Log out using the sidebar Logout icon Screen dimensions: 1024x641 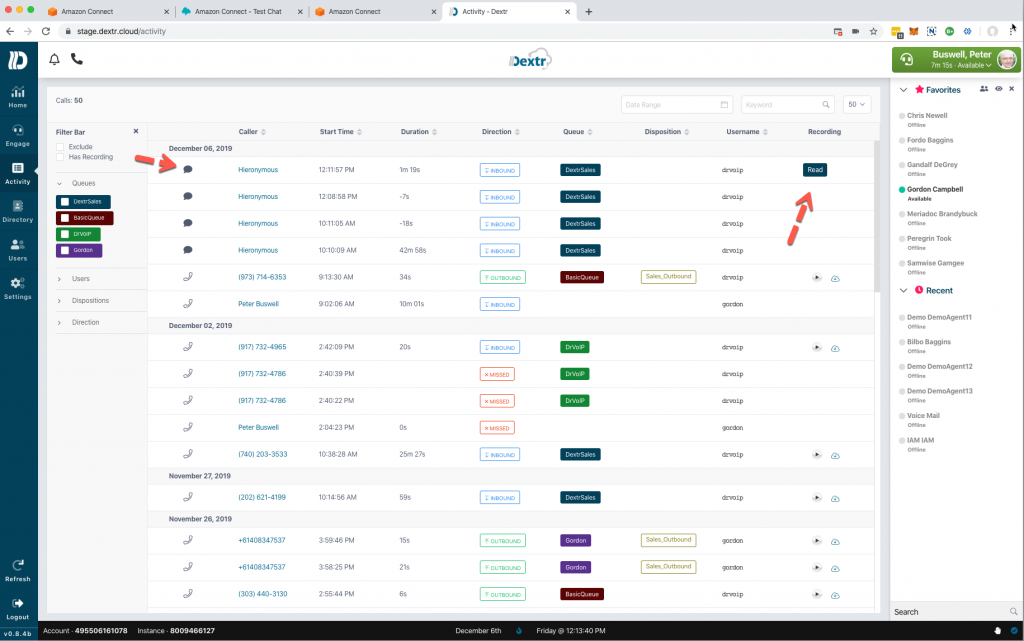pyautogui.click(x=18, y=608)
